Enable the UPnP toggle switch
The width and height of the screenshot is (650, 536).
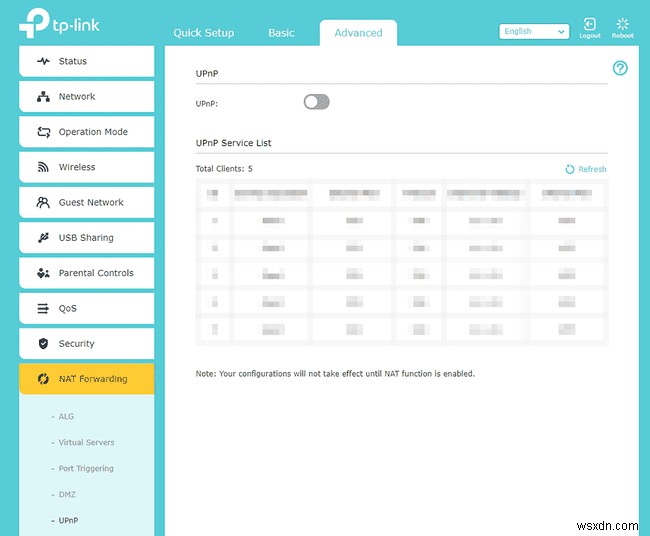click(x=316, y=102)
